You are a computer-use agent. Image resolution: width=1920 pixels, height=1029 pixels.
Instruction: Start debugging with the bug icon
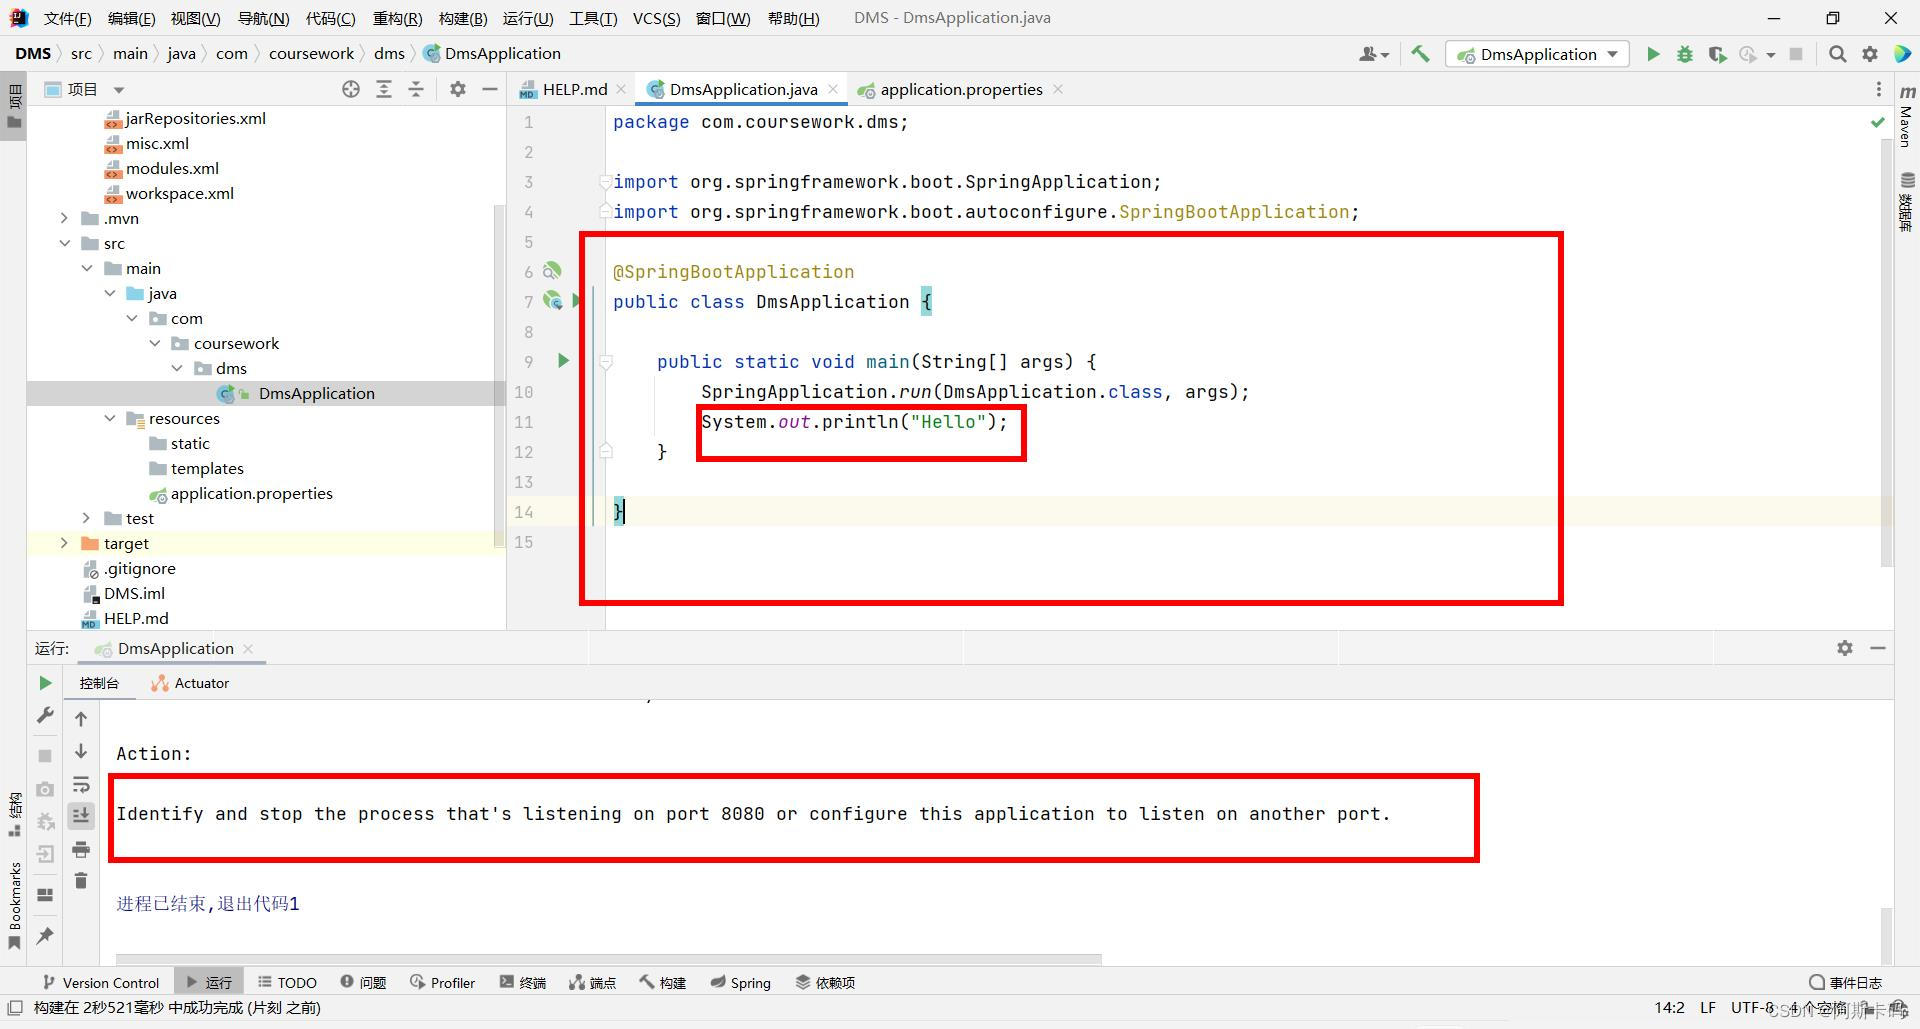(1685, 54)
